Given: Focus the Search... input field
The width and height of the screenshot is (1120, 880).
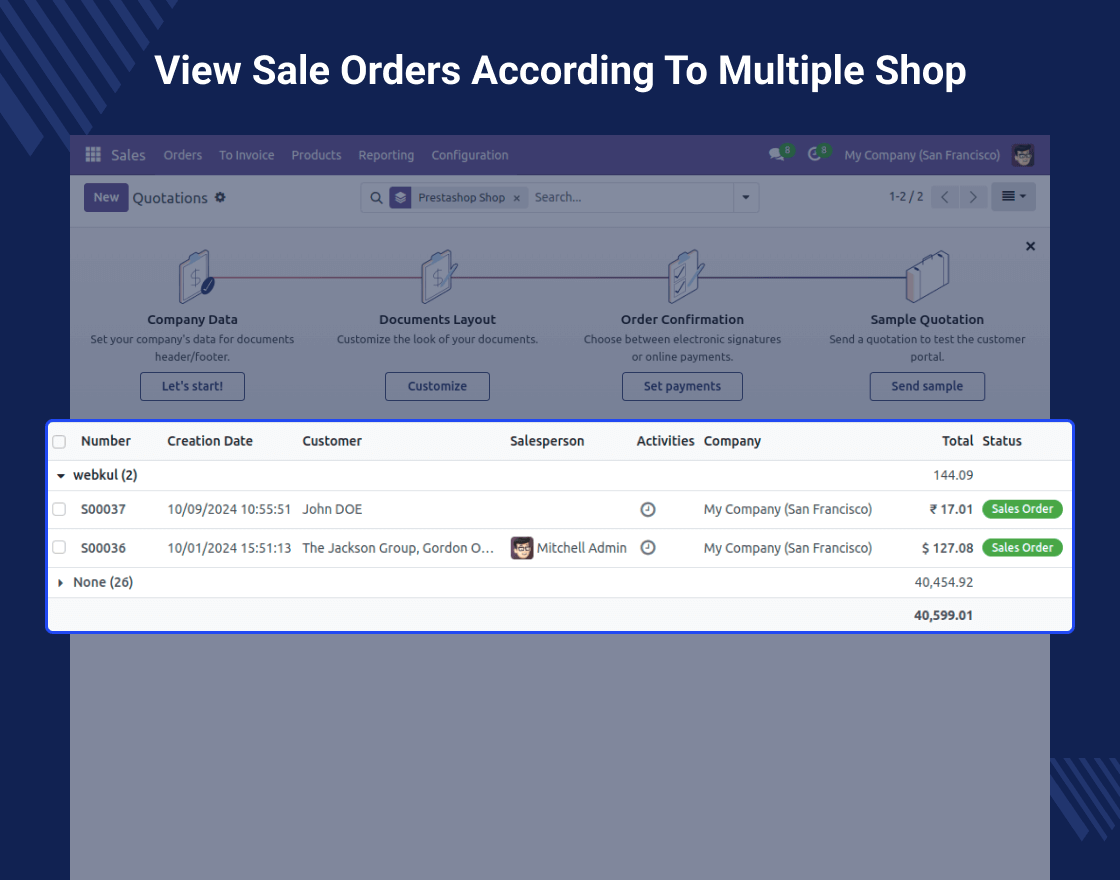Looking at the screenshot, I should pos(631,197).
